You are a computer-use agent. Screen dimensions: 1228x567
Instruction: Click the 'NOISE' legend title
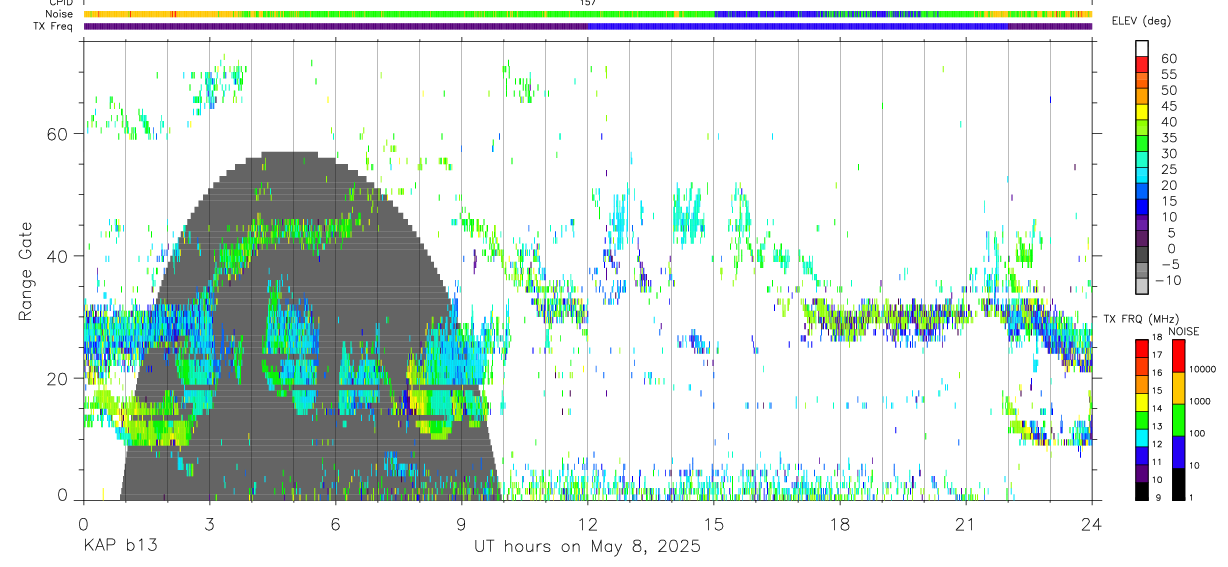click(1183, 331)
